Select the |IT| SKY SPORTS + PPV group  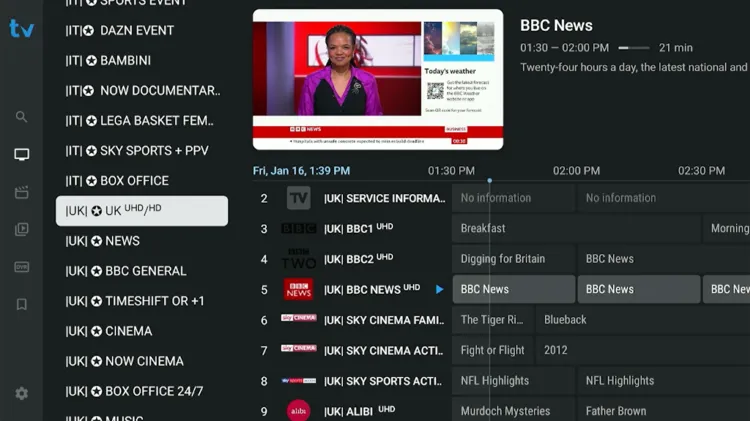142,151
